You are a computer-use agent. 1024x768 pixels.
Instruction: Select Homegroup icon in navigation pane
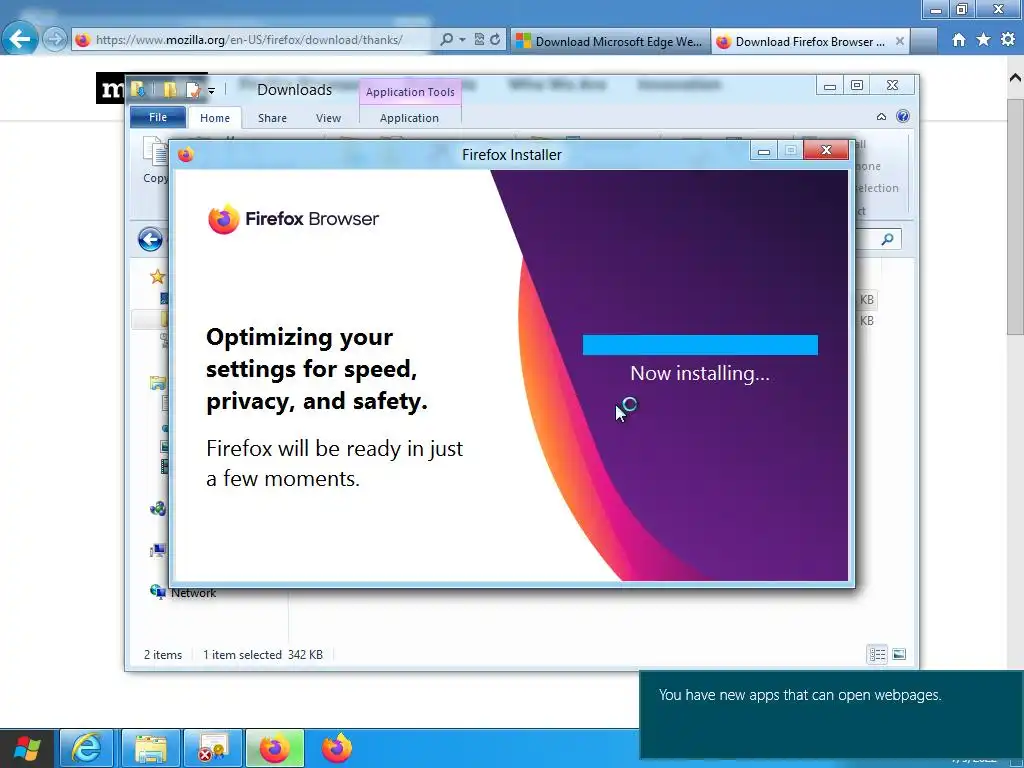[x=157, y=509]
